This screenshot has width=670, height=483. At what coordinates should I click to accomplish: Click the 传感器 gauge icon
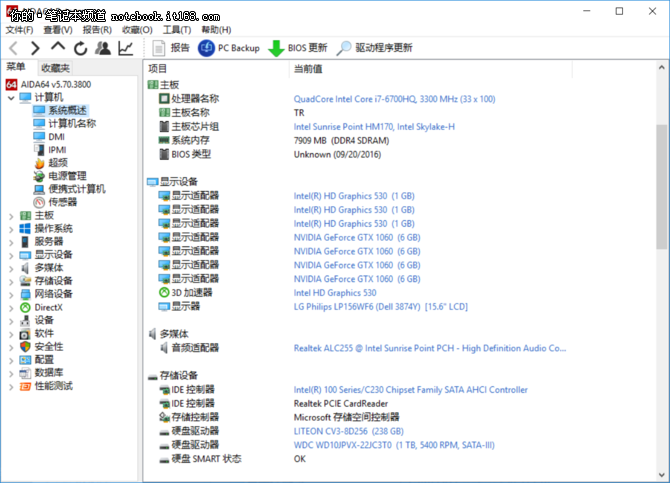(x=39, y=202)
